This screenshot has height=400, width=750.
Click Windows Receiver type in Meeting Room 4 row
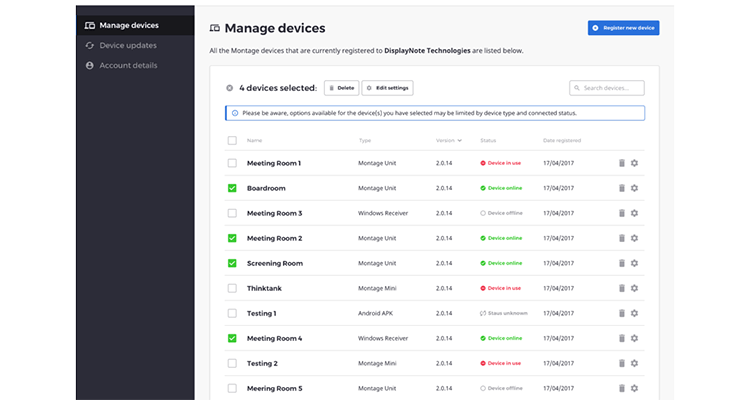383,338
